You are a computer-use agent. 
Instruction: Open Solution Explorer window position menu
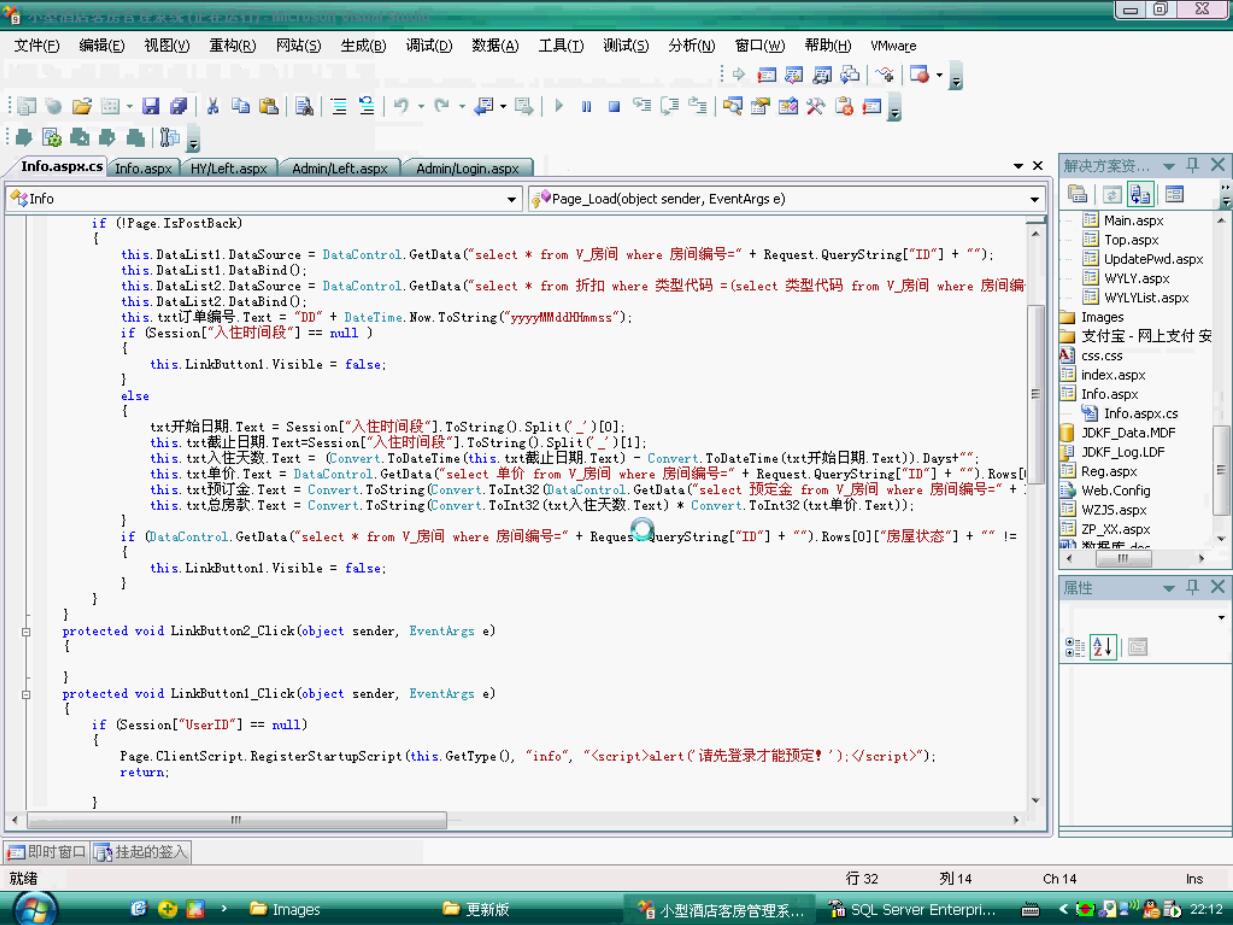point(1169,165)
